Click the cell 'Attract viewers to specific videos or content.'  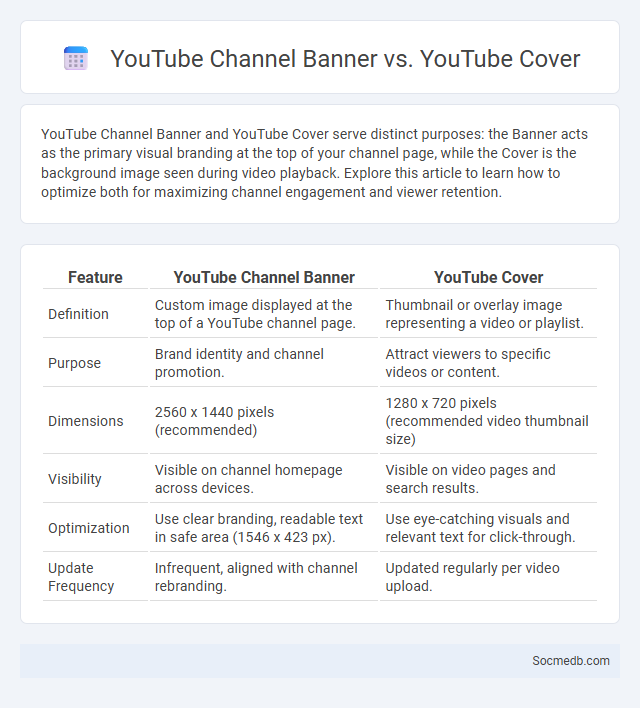click(x=488, y=363)
